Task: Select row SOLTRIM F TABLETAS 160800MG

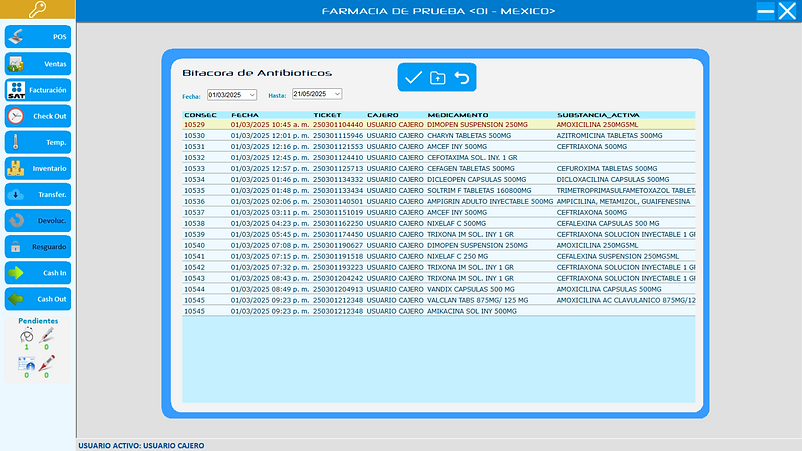Action: click(x=438, y=190)
